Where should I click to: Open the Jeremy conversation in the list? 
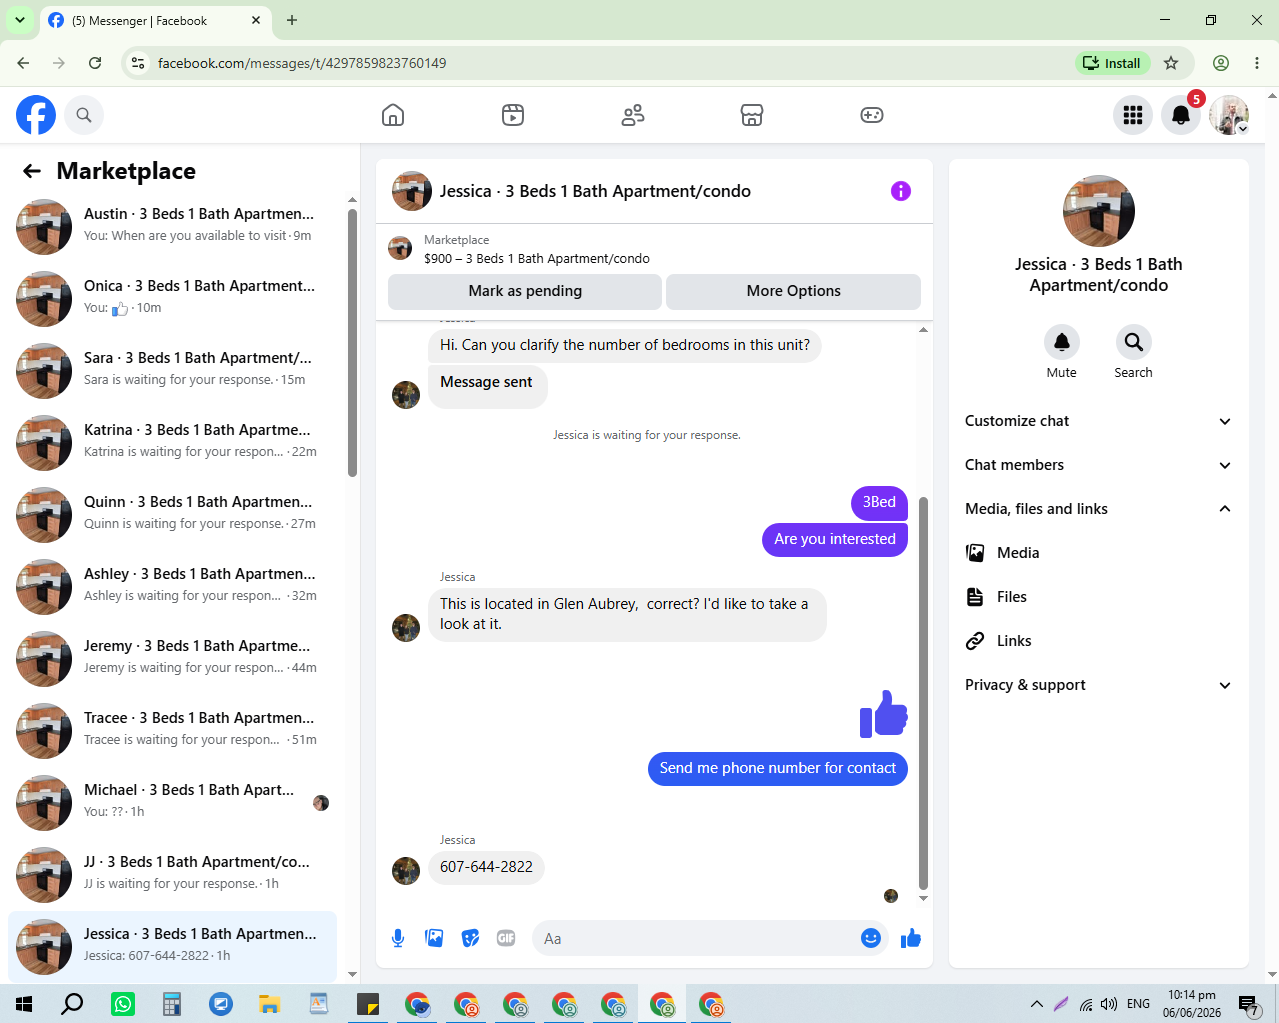click(172, 659)
